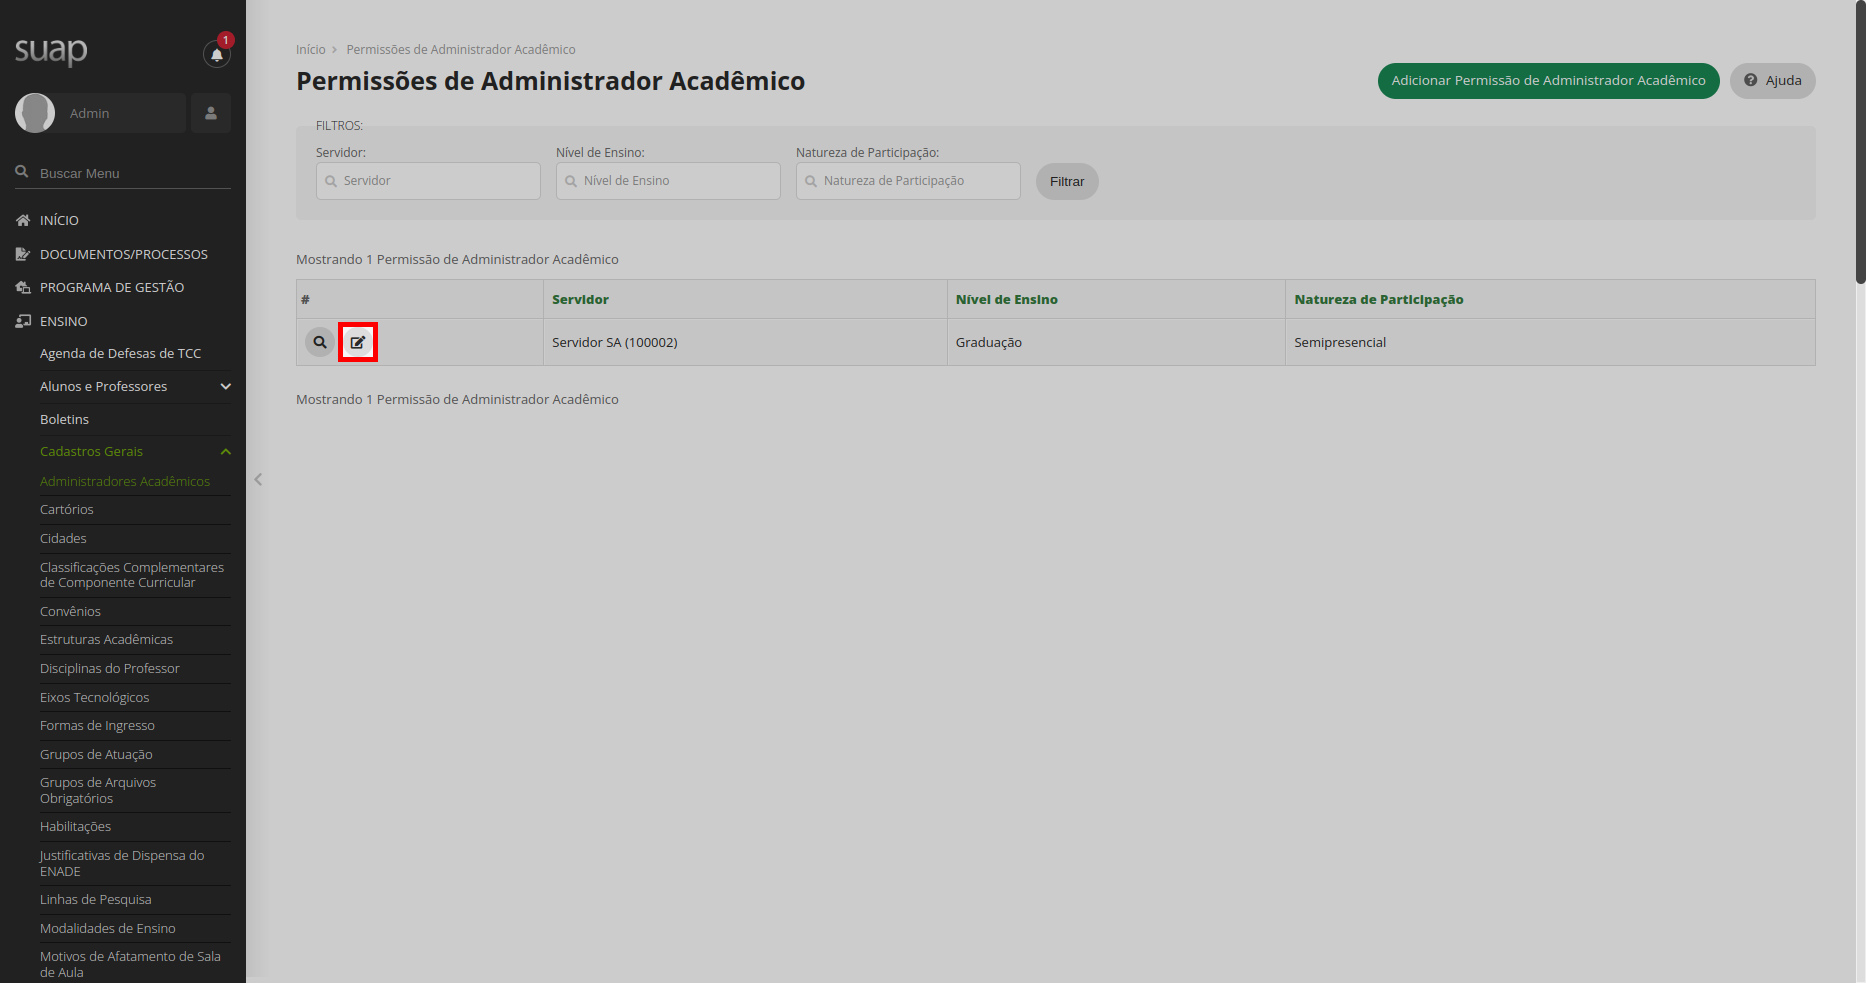Open the notifications bell icon
1866x983 pixels.
pyautogui.click(x=216, y=54)
